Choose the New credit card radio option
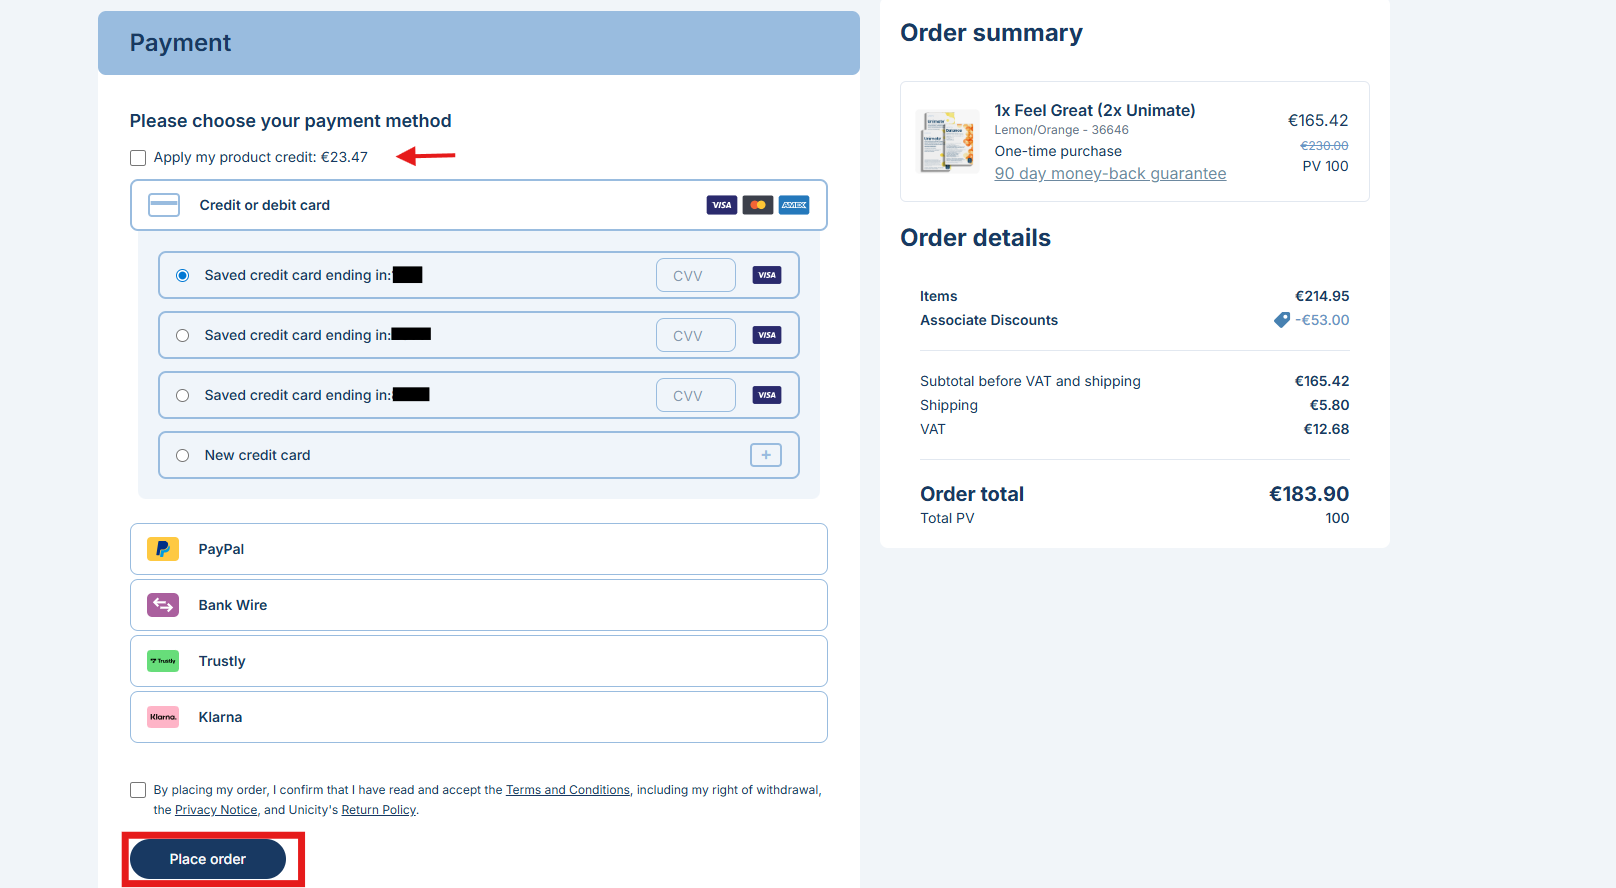The image size is (1616, 888). (183, 456)
